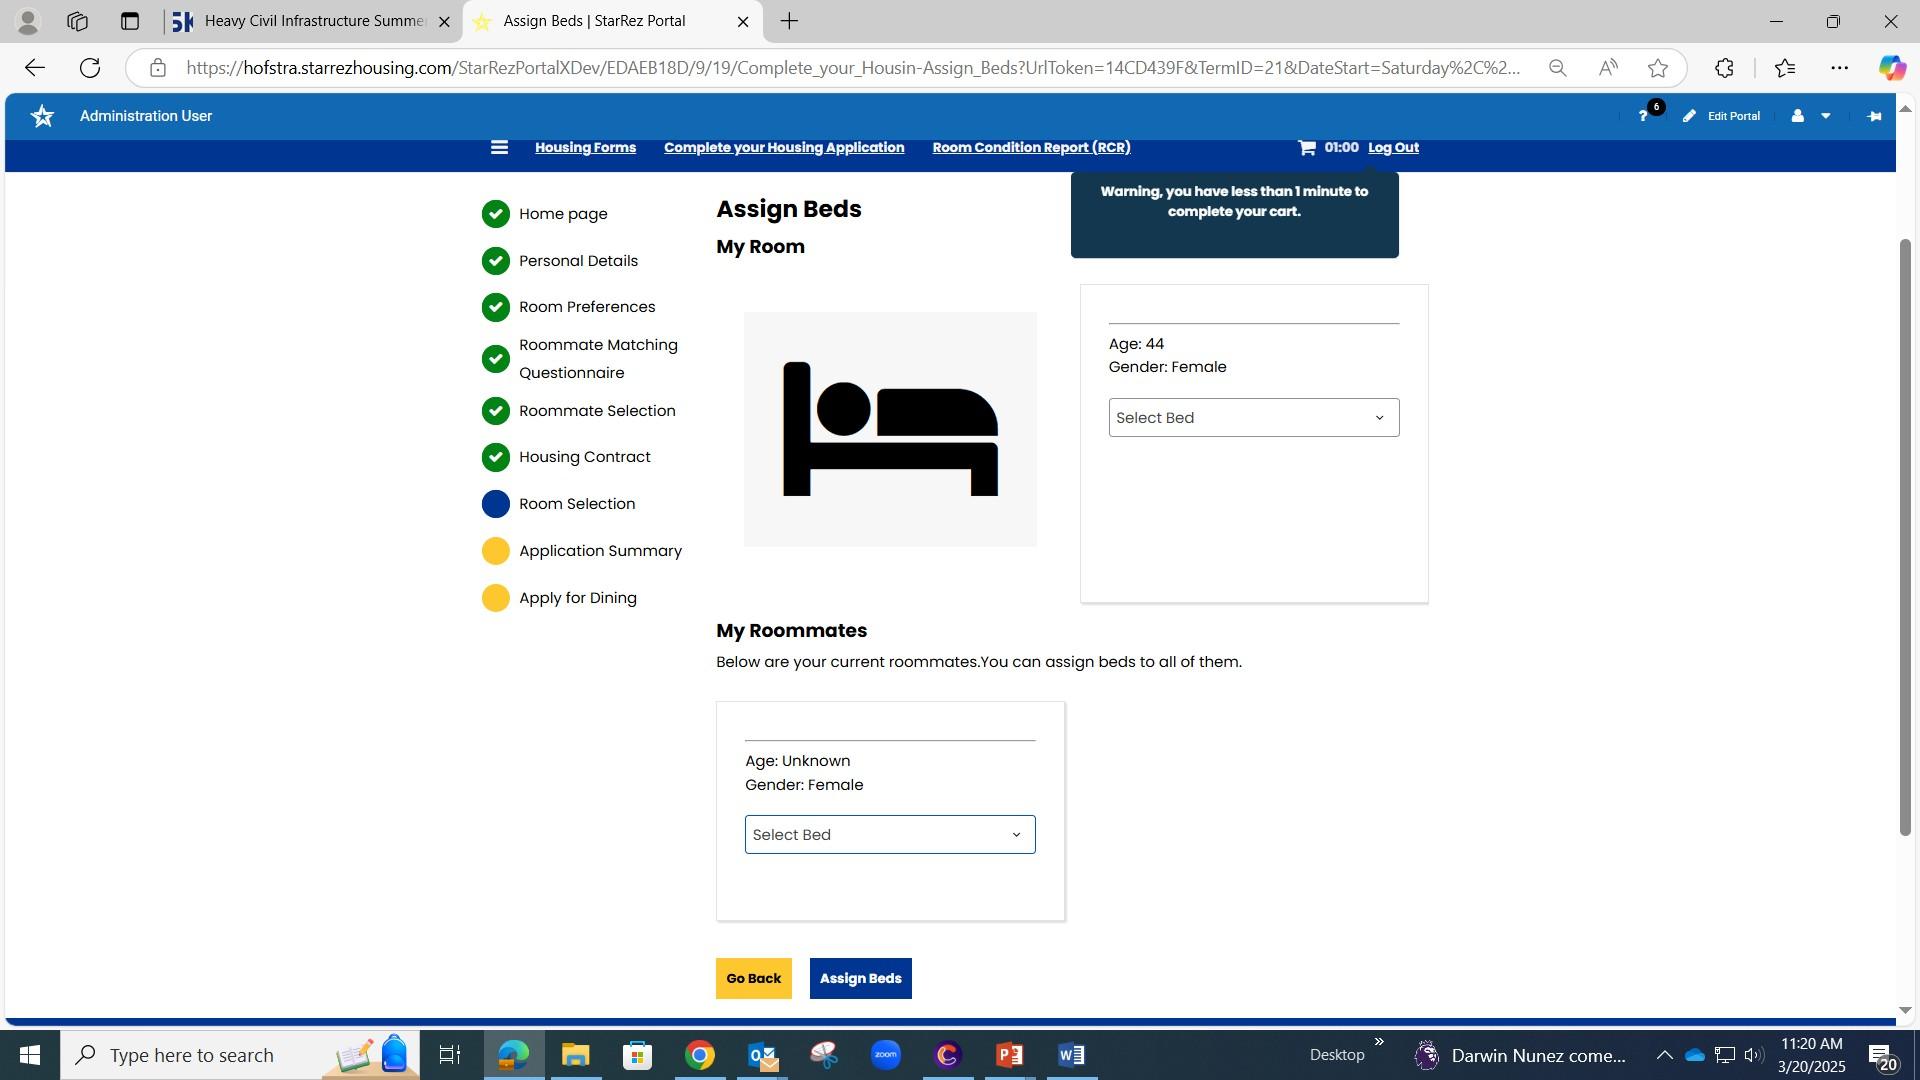Open PowerPoint from the taskbar
The height and width of the screenshot is (1080, 1920).
tap(1009, 1055)
